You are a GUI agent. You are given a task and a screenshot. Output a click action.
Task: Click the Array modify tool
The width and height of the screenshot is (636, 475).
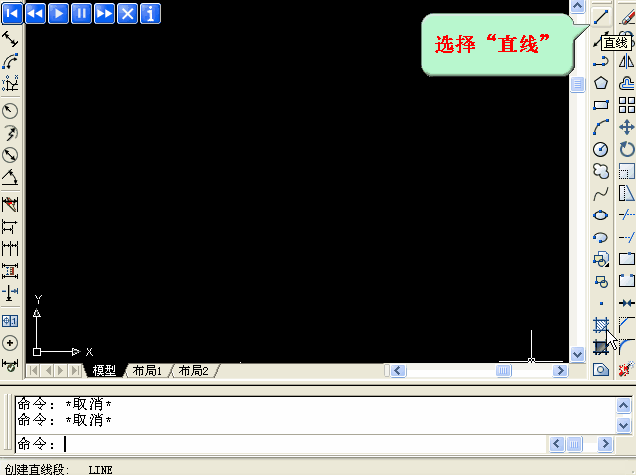[627, 105]
